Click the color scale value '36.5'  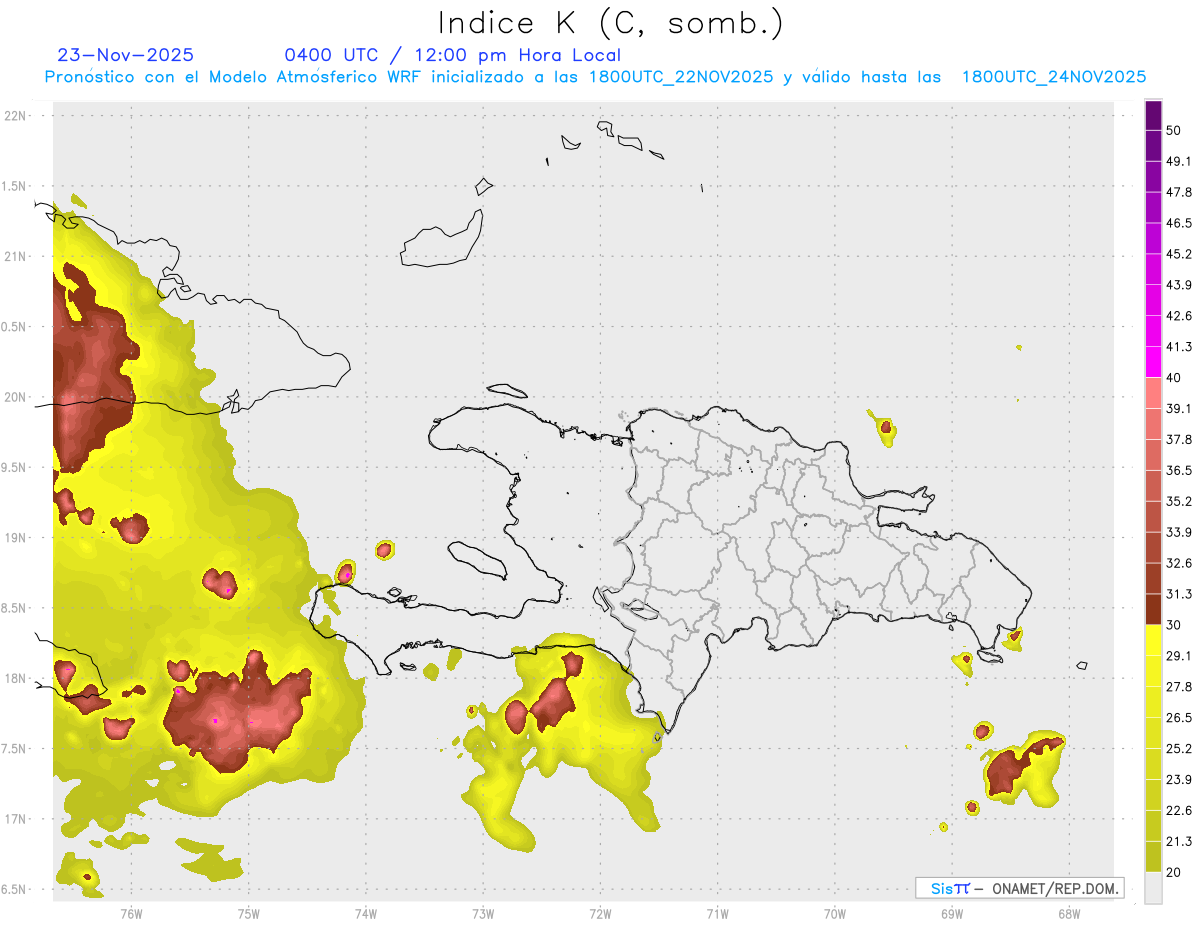click(1179, 470)
